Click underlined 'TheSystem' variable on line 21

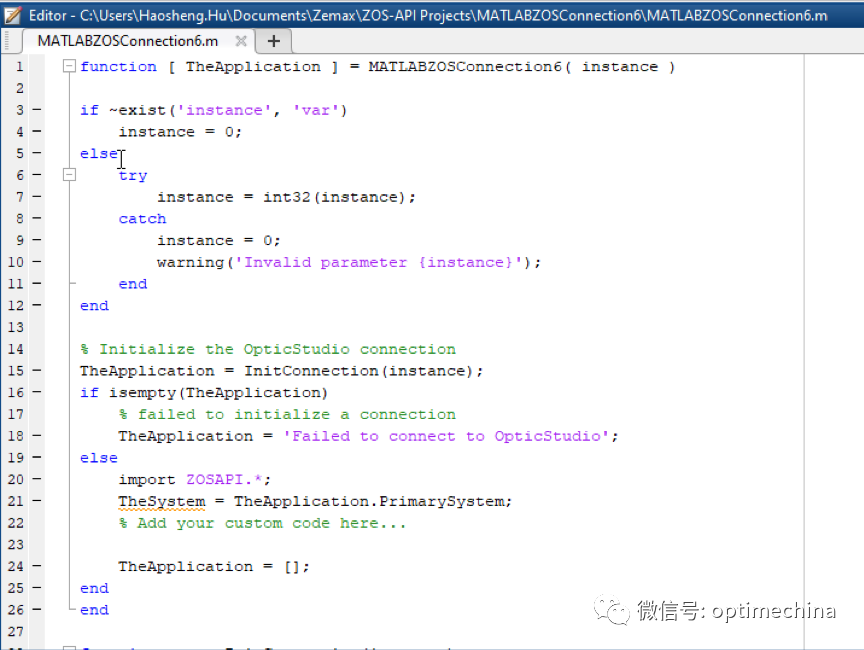click(161, 502)
